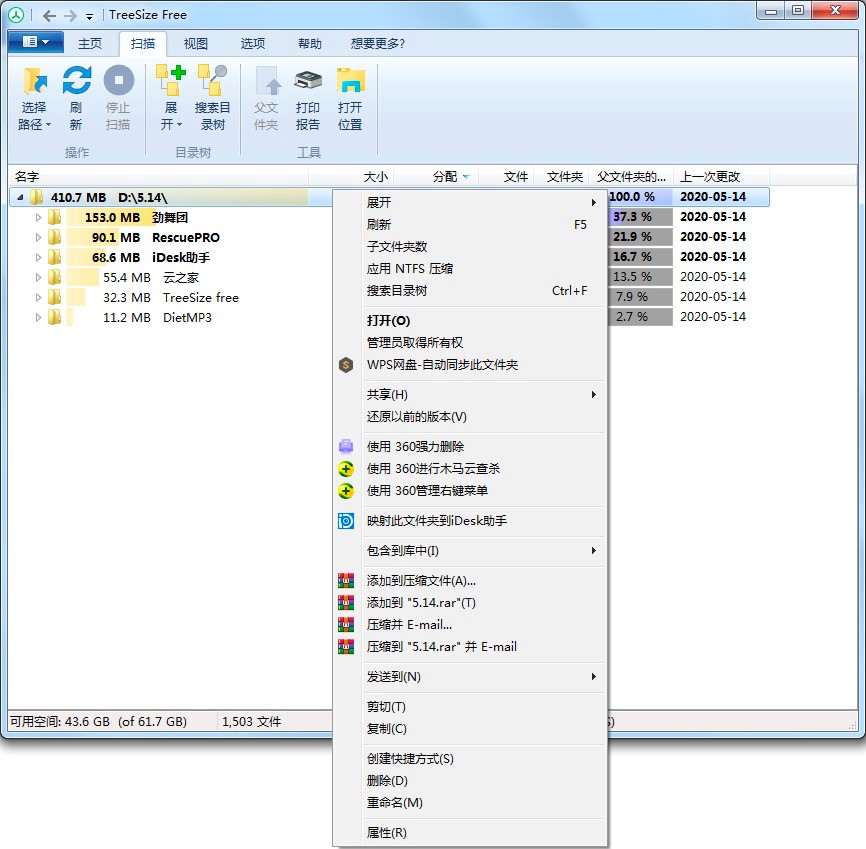Click the back navigation arrow
The height and width of the screenshot is (849, 866).
point(49,14)
